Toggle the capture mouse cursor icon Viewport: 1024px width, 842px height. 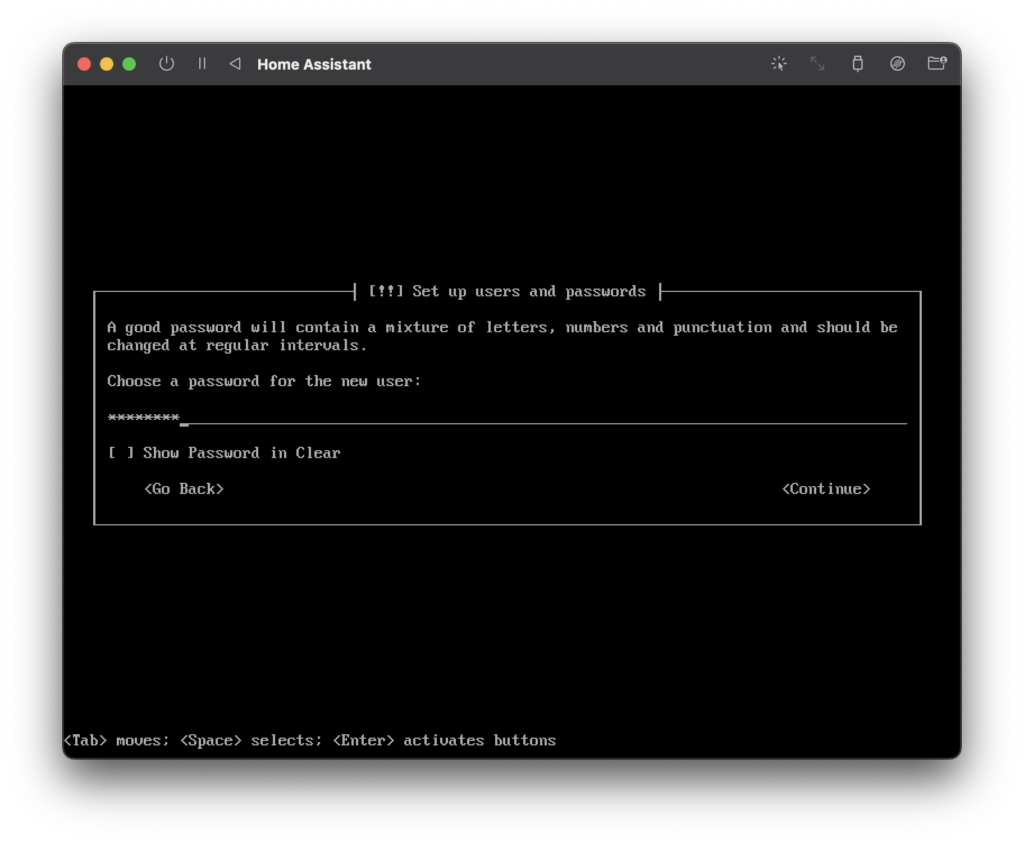(x=778, y=63)
